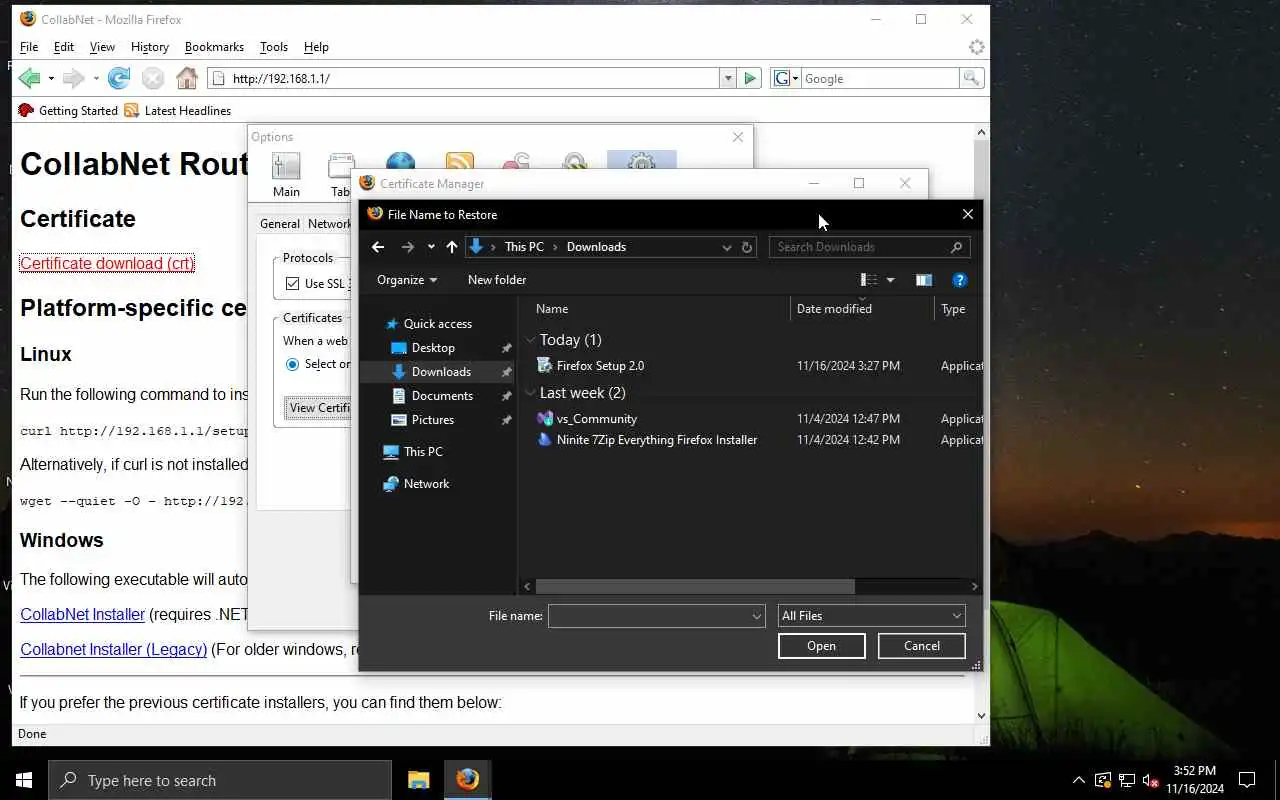Click the Firefox stop loading icon
The width and height of the screenshot is (1280, 800).
point(152,78)
